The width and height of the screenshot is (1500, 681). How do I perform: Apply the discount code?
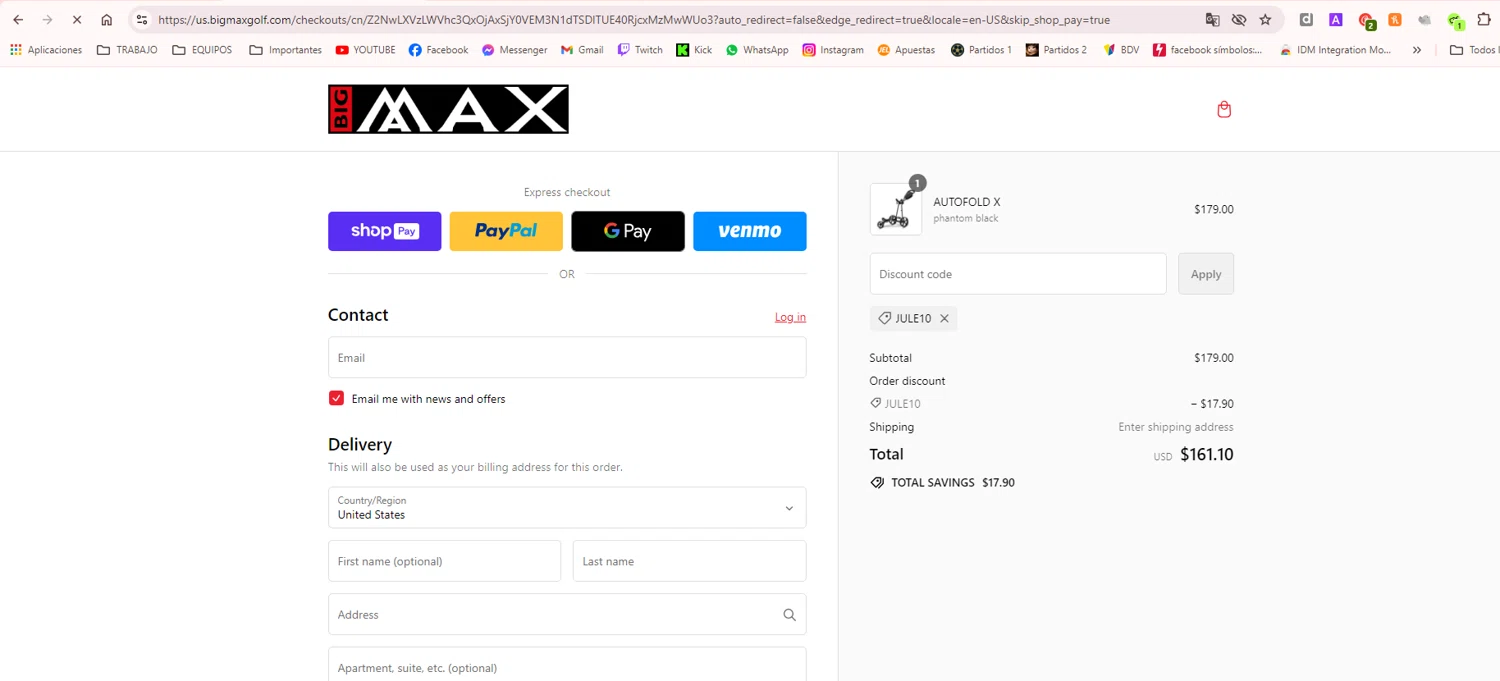coord(1206,274)
